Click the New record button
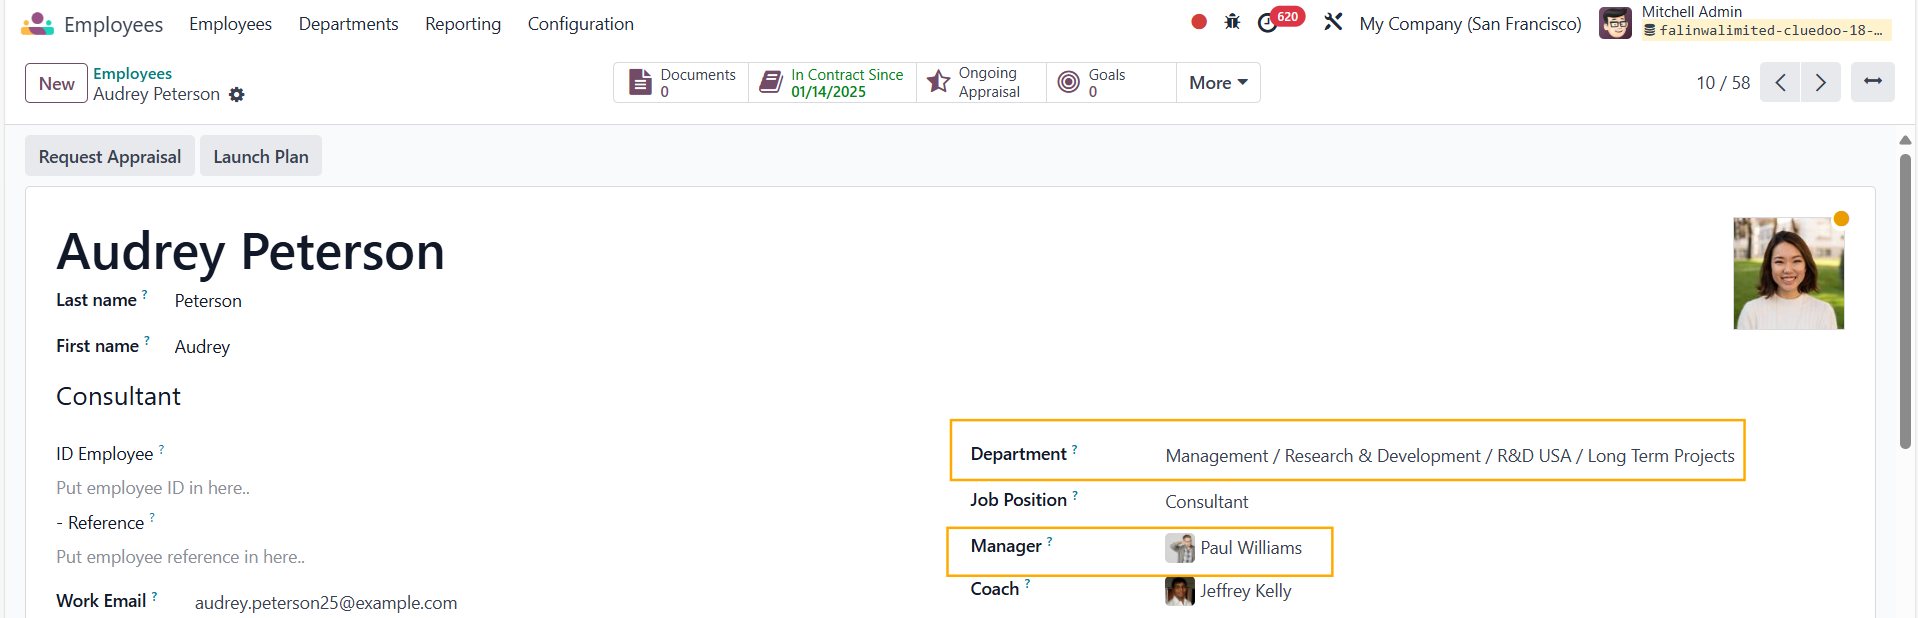This screenshot has width=1918, height=618. pyautogui.click(x=56, y=84)
